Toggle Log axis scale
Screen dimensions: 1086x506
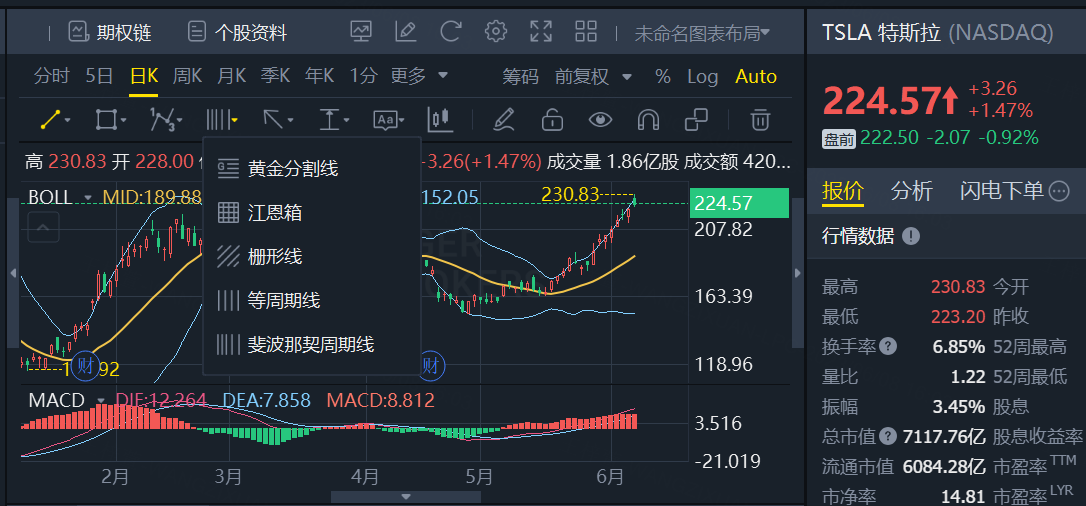pos(702,77)
